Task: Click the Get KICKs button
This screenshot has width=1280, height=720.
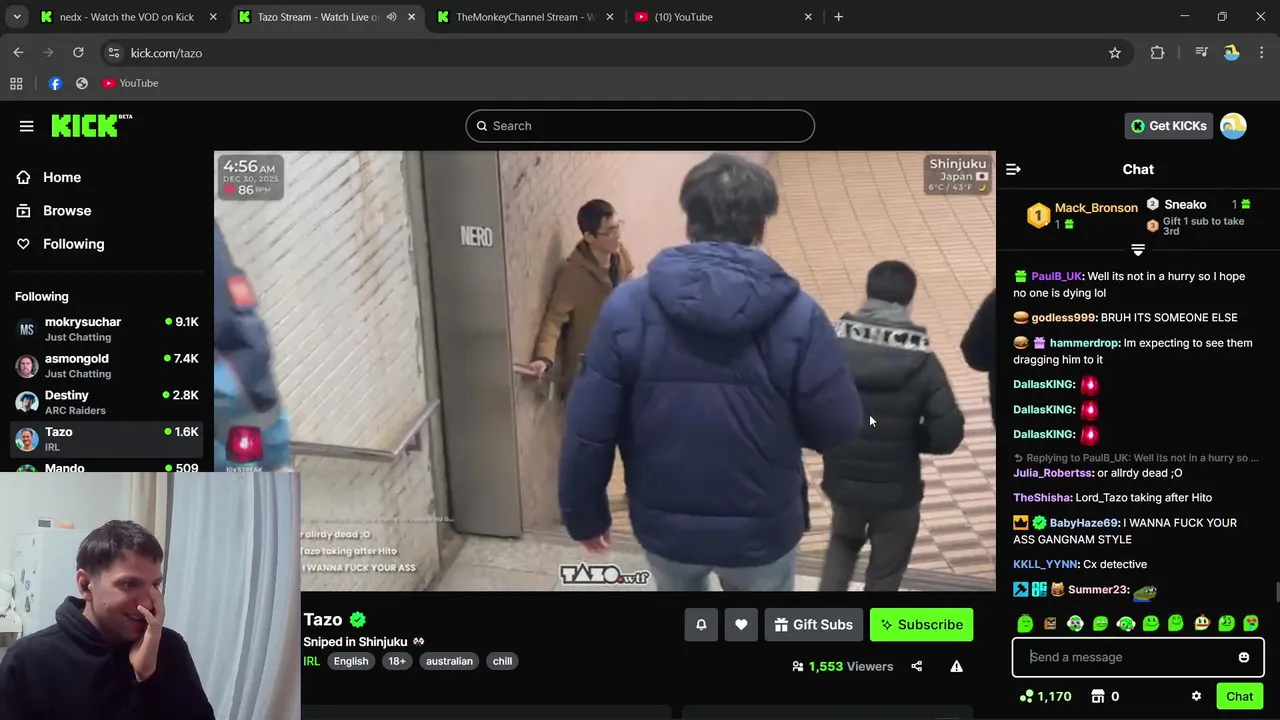Action: coord(1168,126)
